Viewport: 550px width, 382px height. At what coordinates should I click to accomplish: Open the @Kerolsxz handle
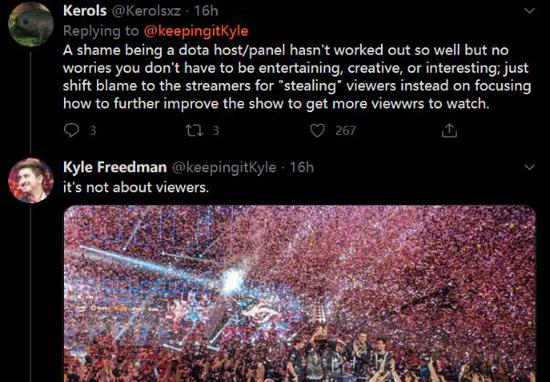pyautogui.click(x=146, y=11)
